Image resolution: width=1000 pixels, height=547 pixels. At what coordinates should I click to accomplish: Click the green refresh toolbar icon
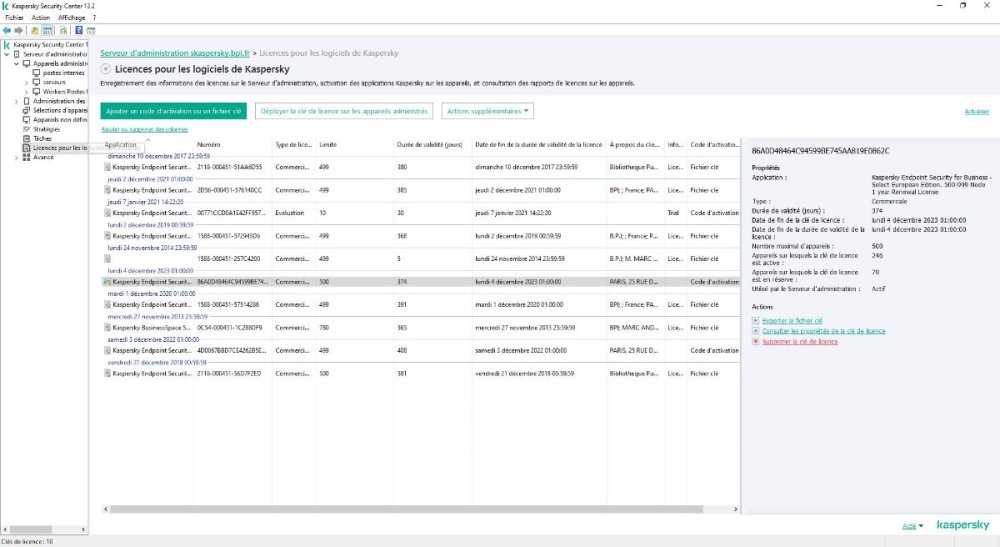point(63,30)
